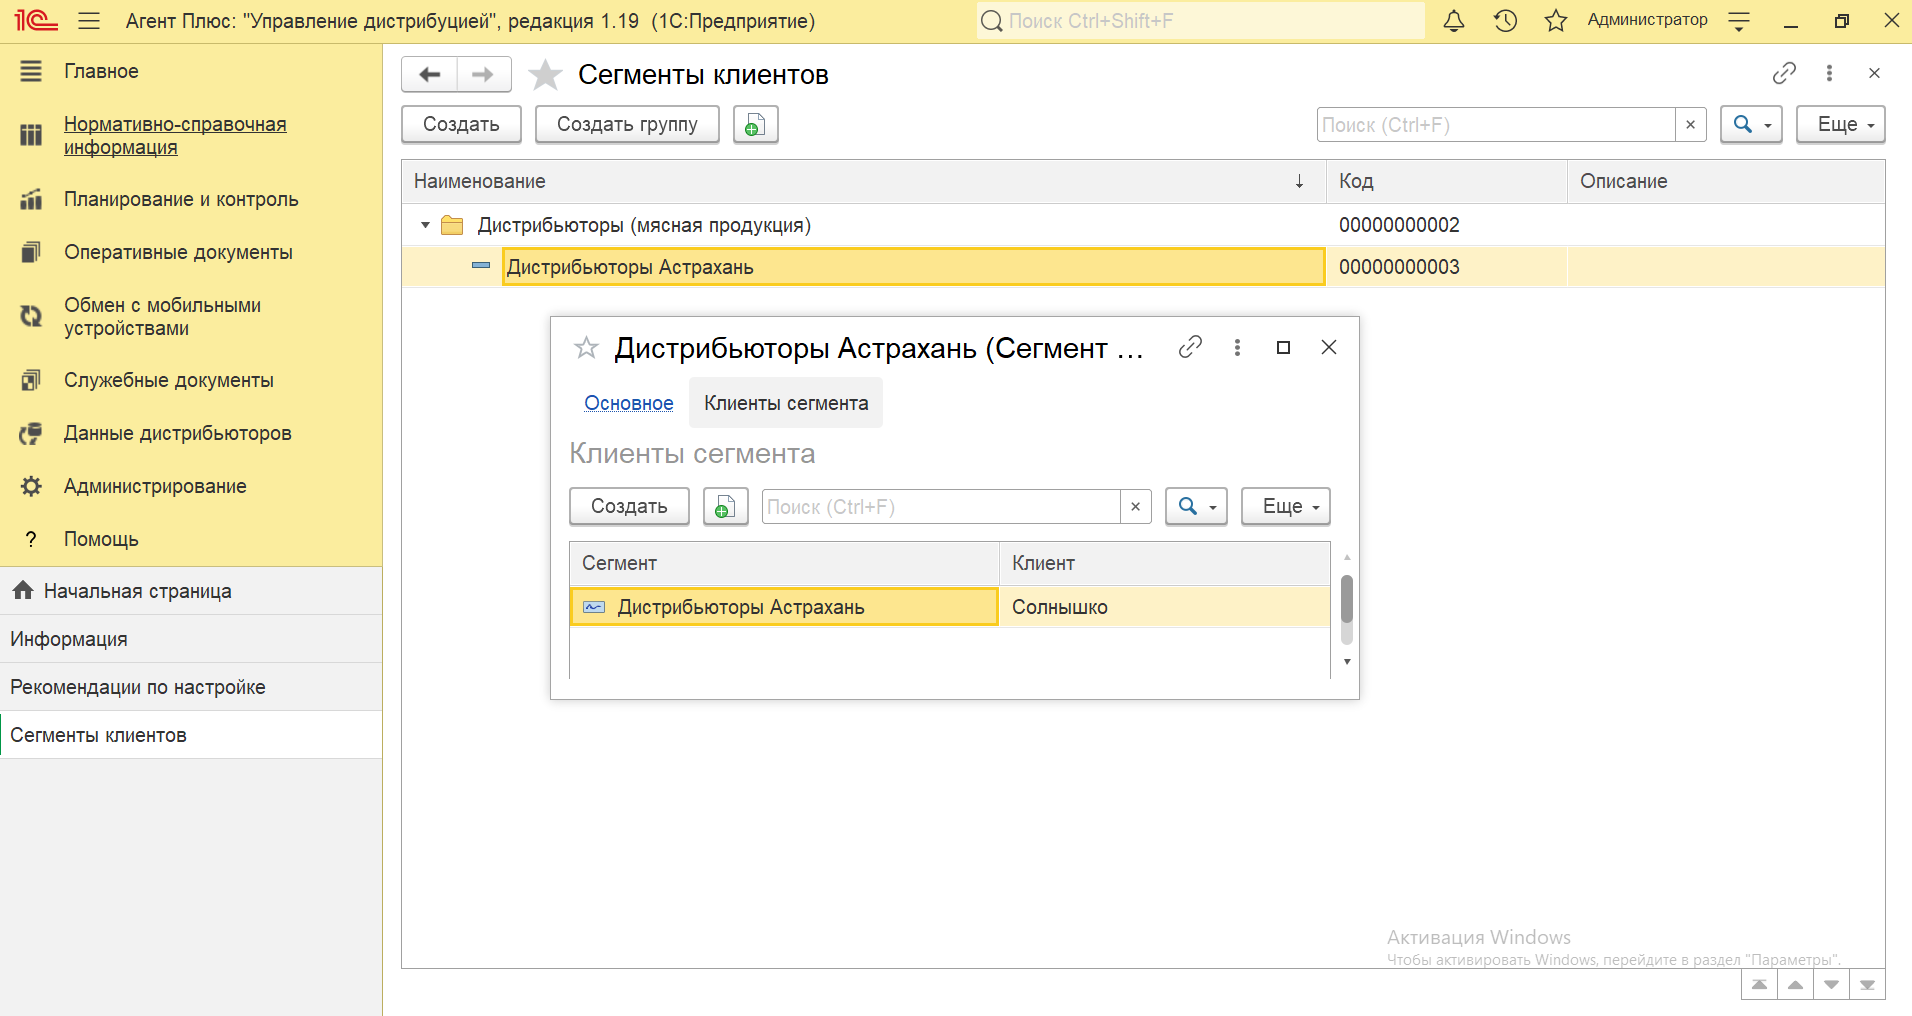The image size is (1912, 1016).
Task: Collapse the Дистрибьюторы (мясная продукция) group
Action: point(425,225)
